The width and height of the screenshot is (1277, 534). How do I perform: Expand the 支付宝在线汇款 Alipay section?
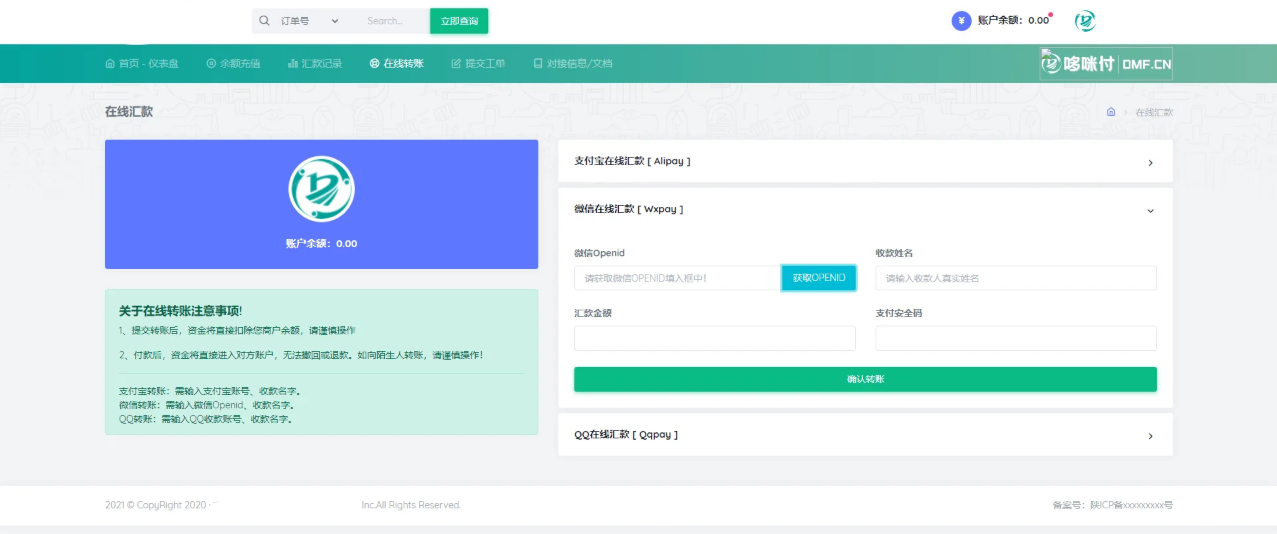point(865,162)
